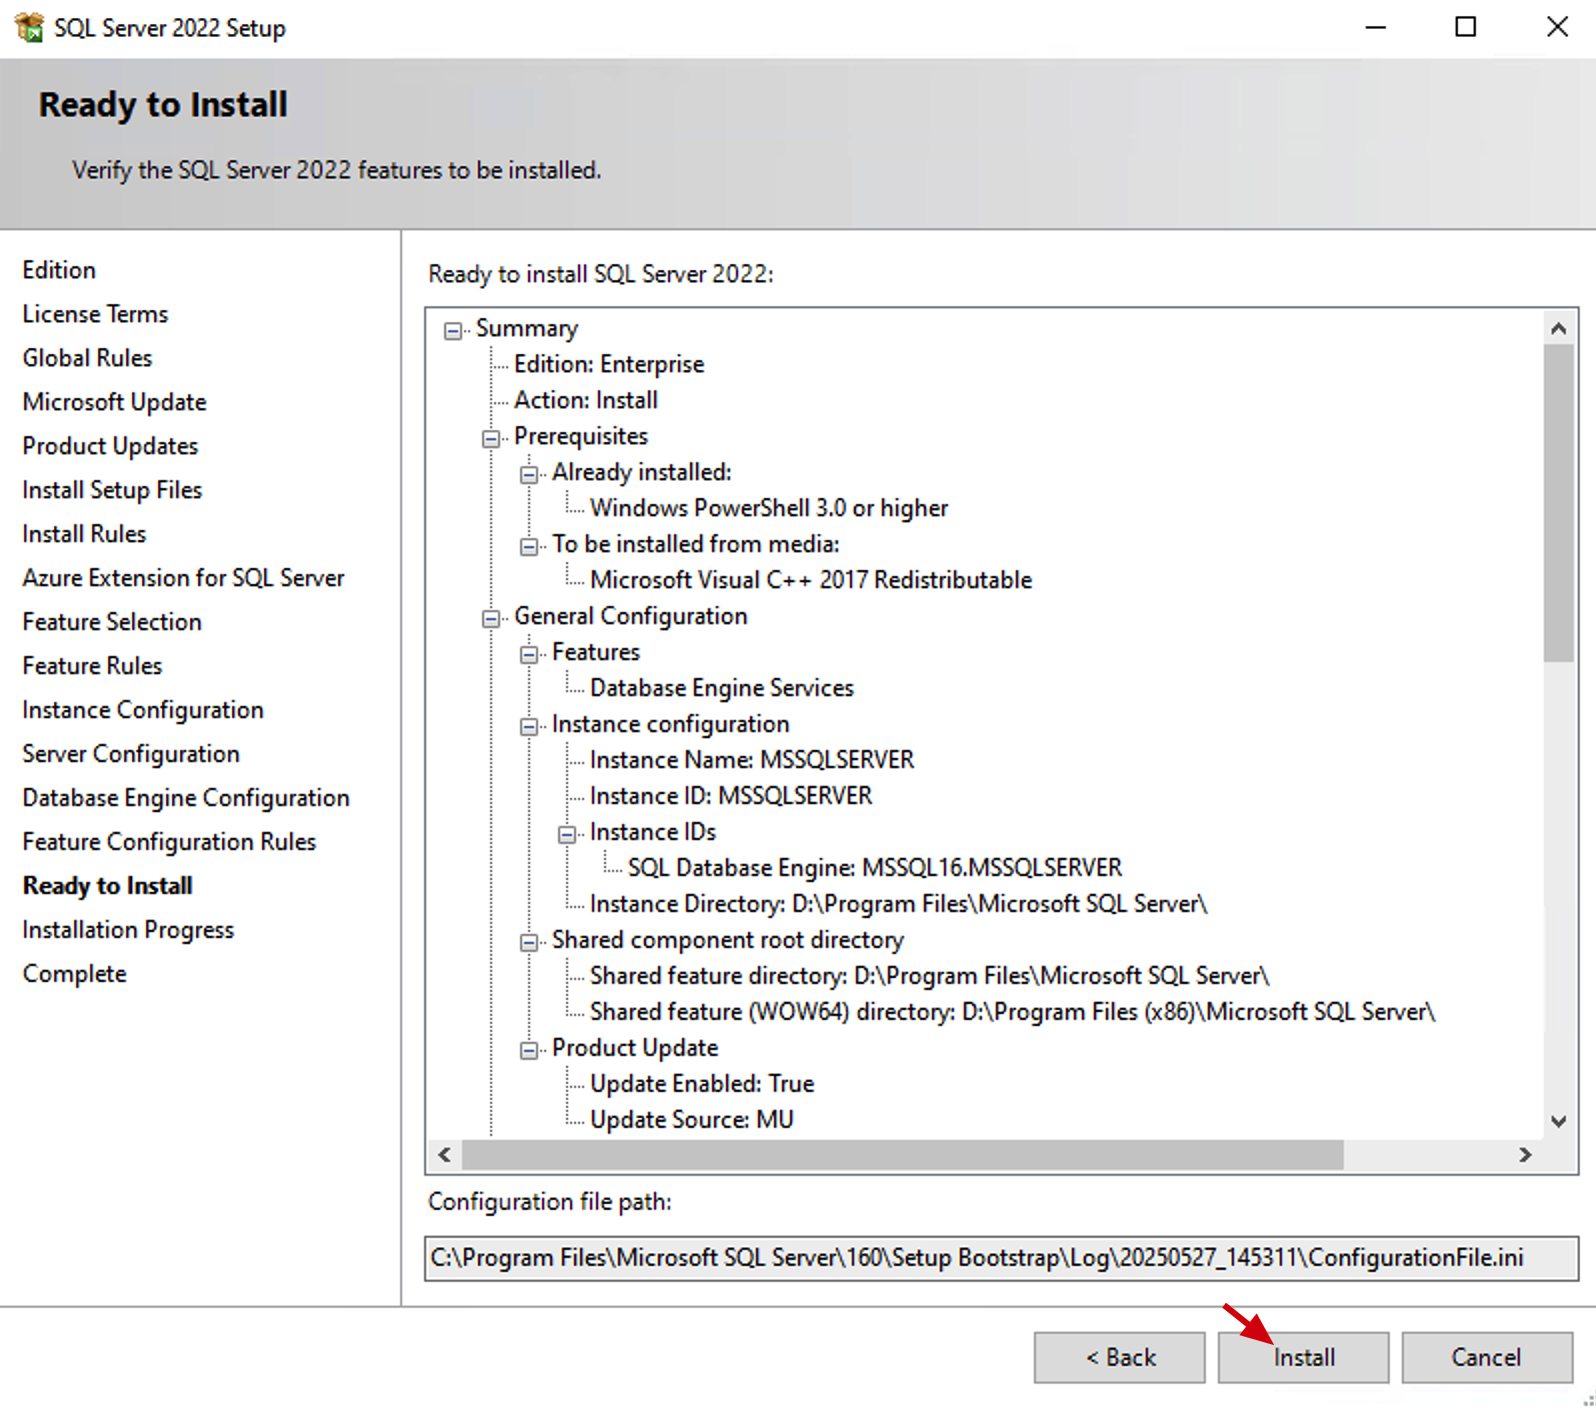Viewport: 1596px width, 1408px height.
Task: Click the Install Rules step
Action: (x=84, y=534)
